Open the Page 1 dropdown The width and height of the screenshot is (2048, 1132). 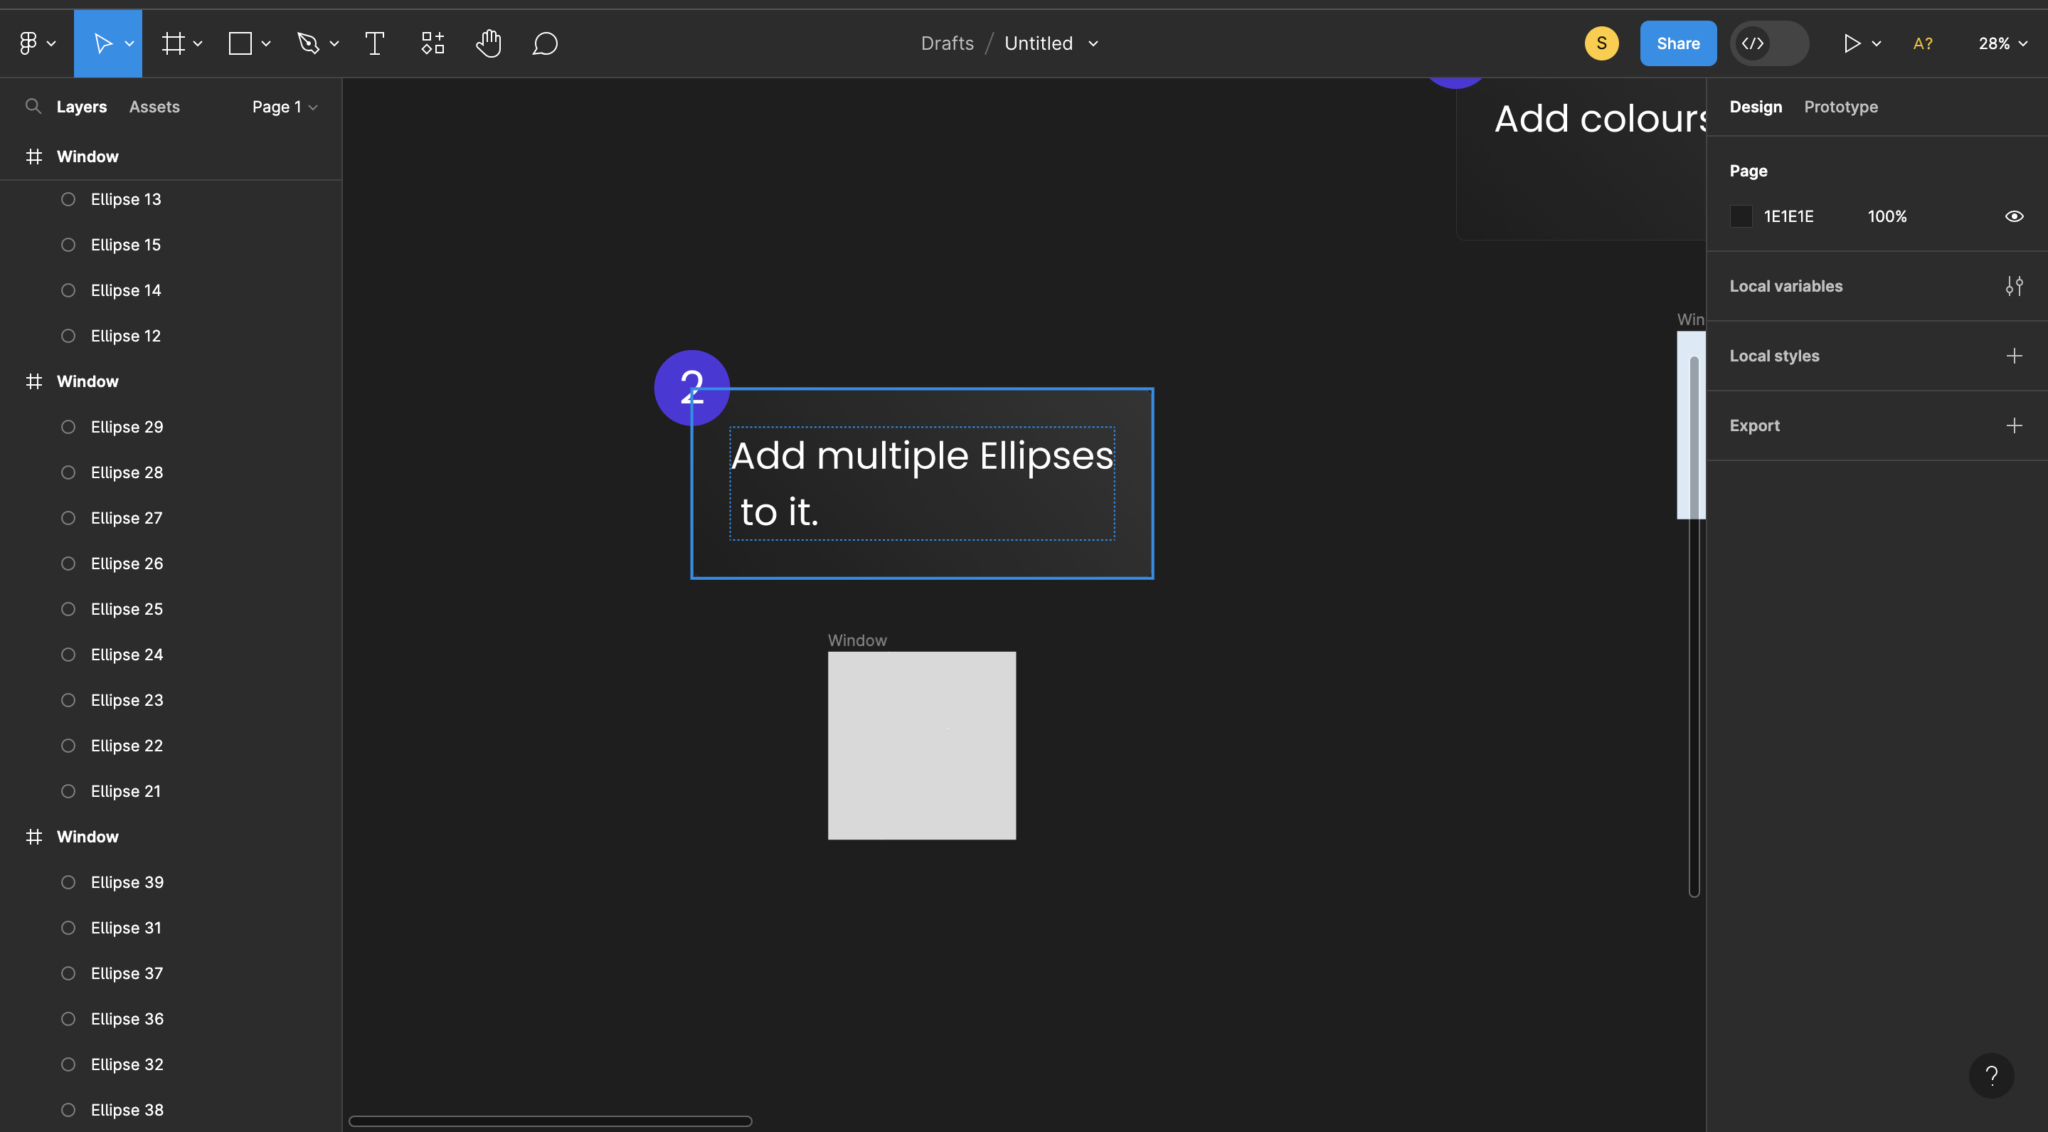pos(283,106)
